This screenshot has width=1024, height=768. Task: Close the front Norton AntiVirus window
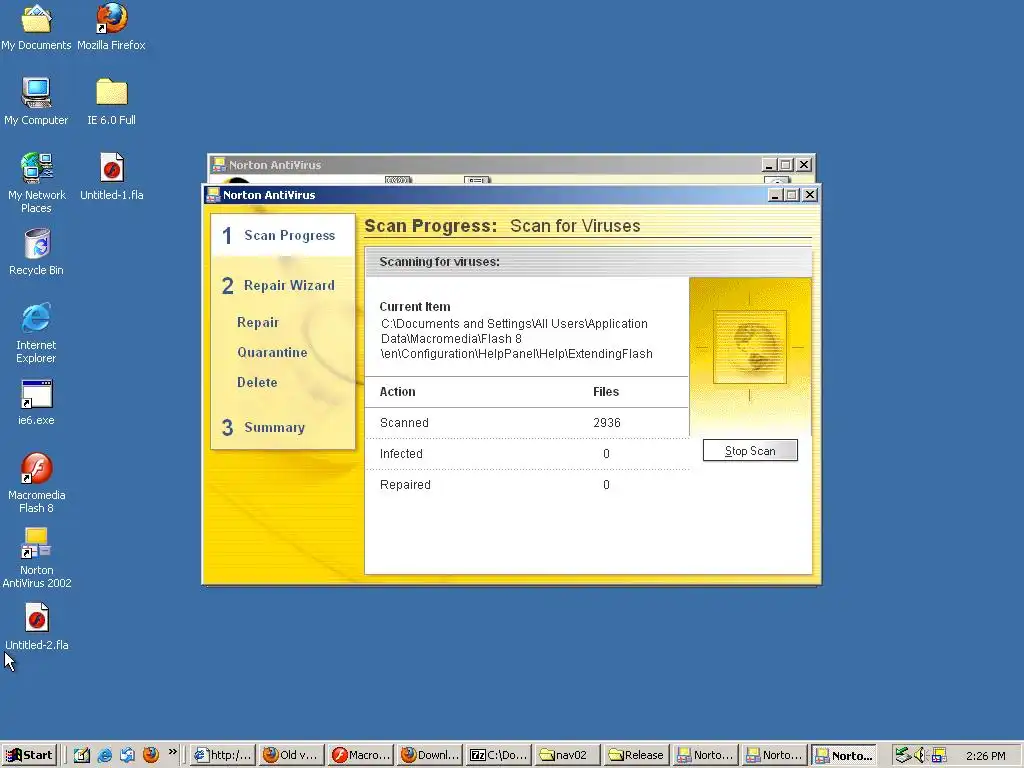[810, 195]
